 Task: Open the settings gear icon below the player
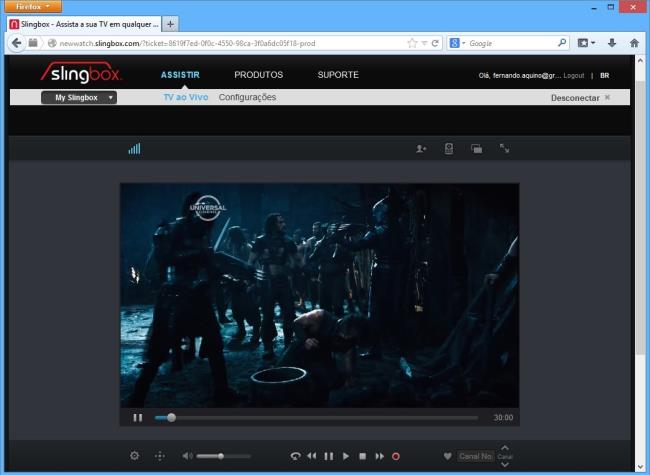[x=134, y=456]
